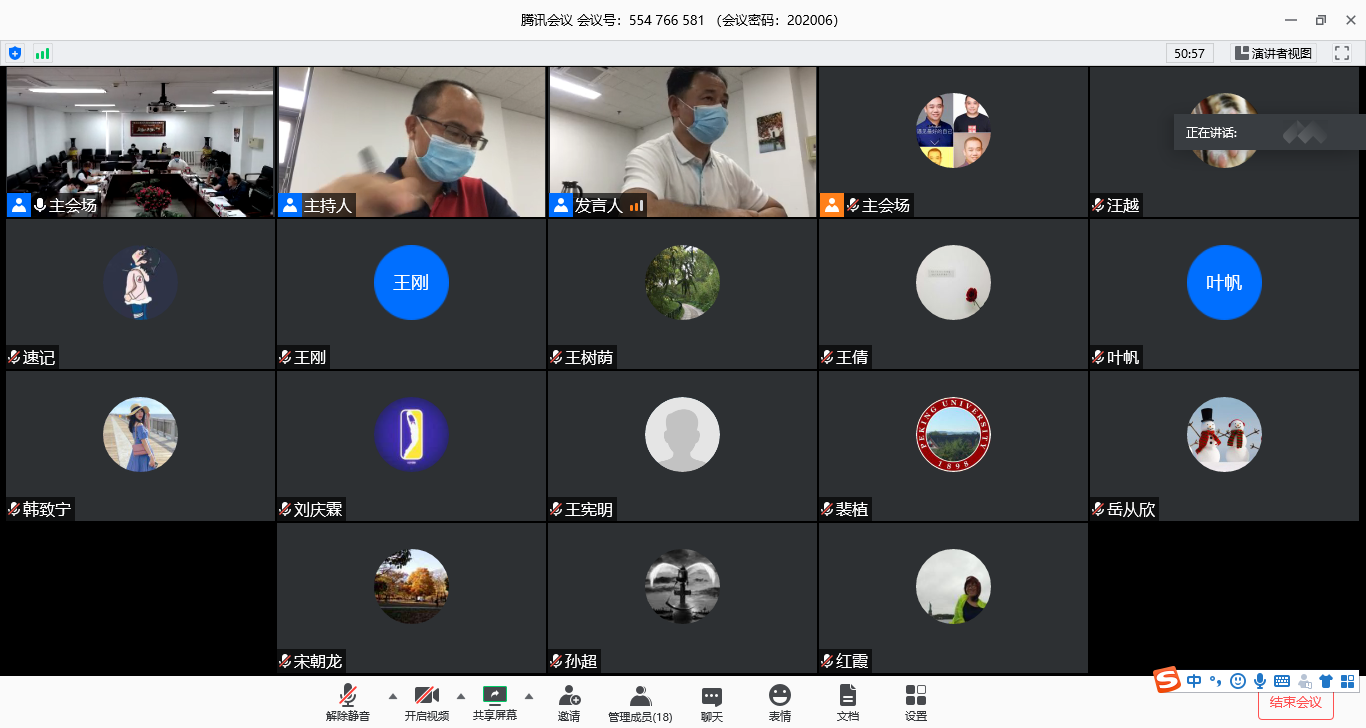Open 管理成员(18) member management
1366x728 pixels.
[640, 702]
